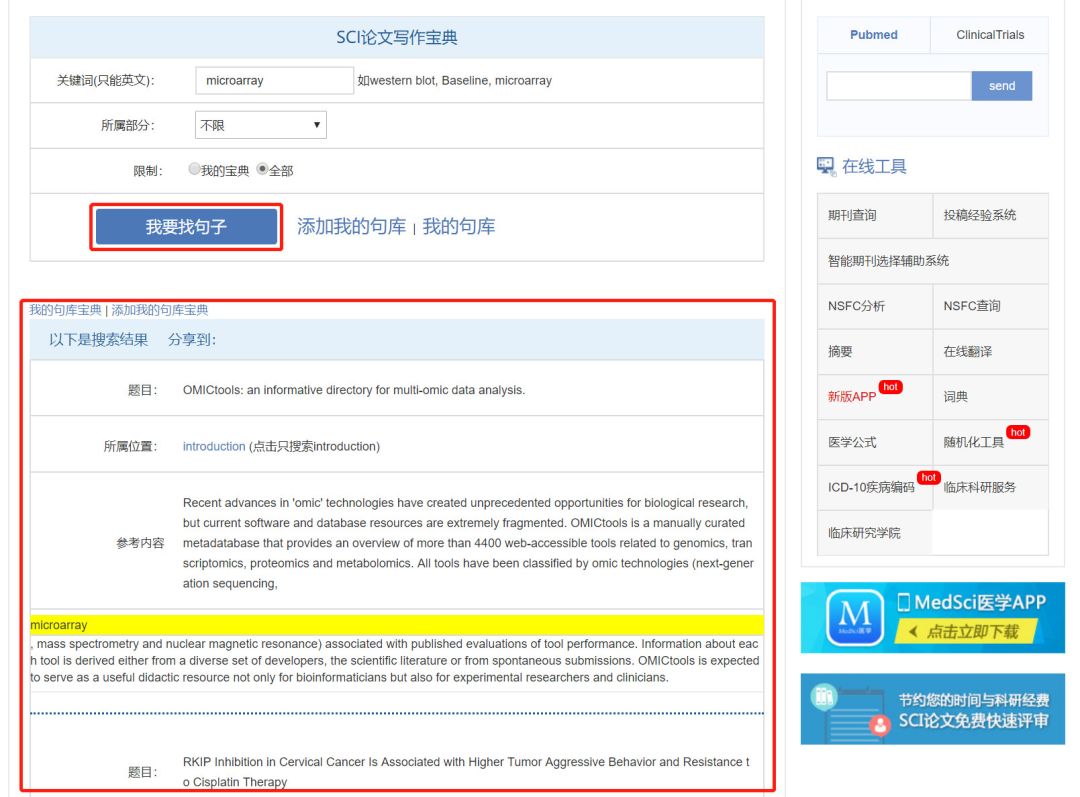The height and width of the screenshot is (797, 1080).
Task: Open the 临床科研服务 link
Action: click(979, 488)
